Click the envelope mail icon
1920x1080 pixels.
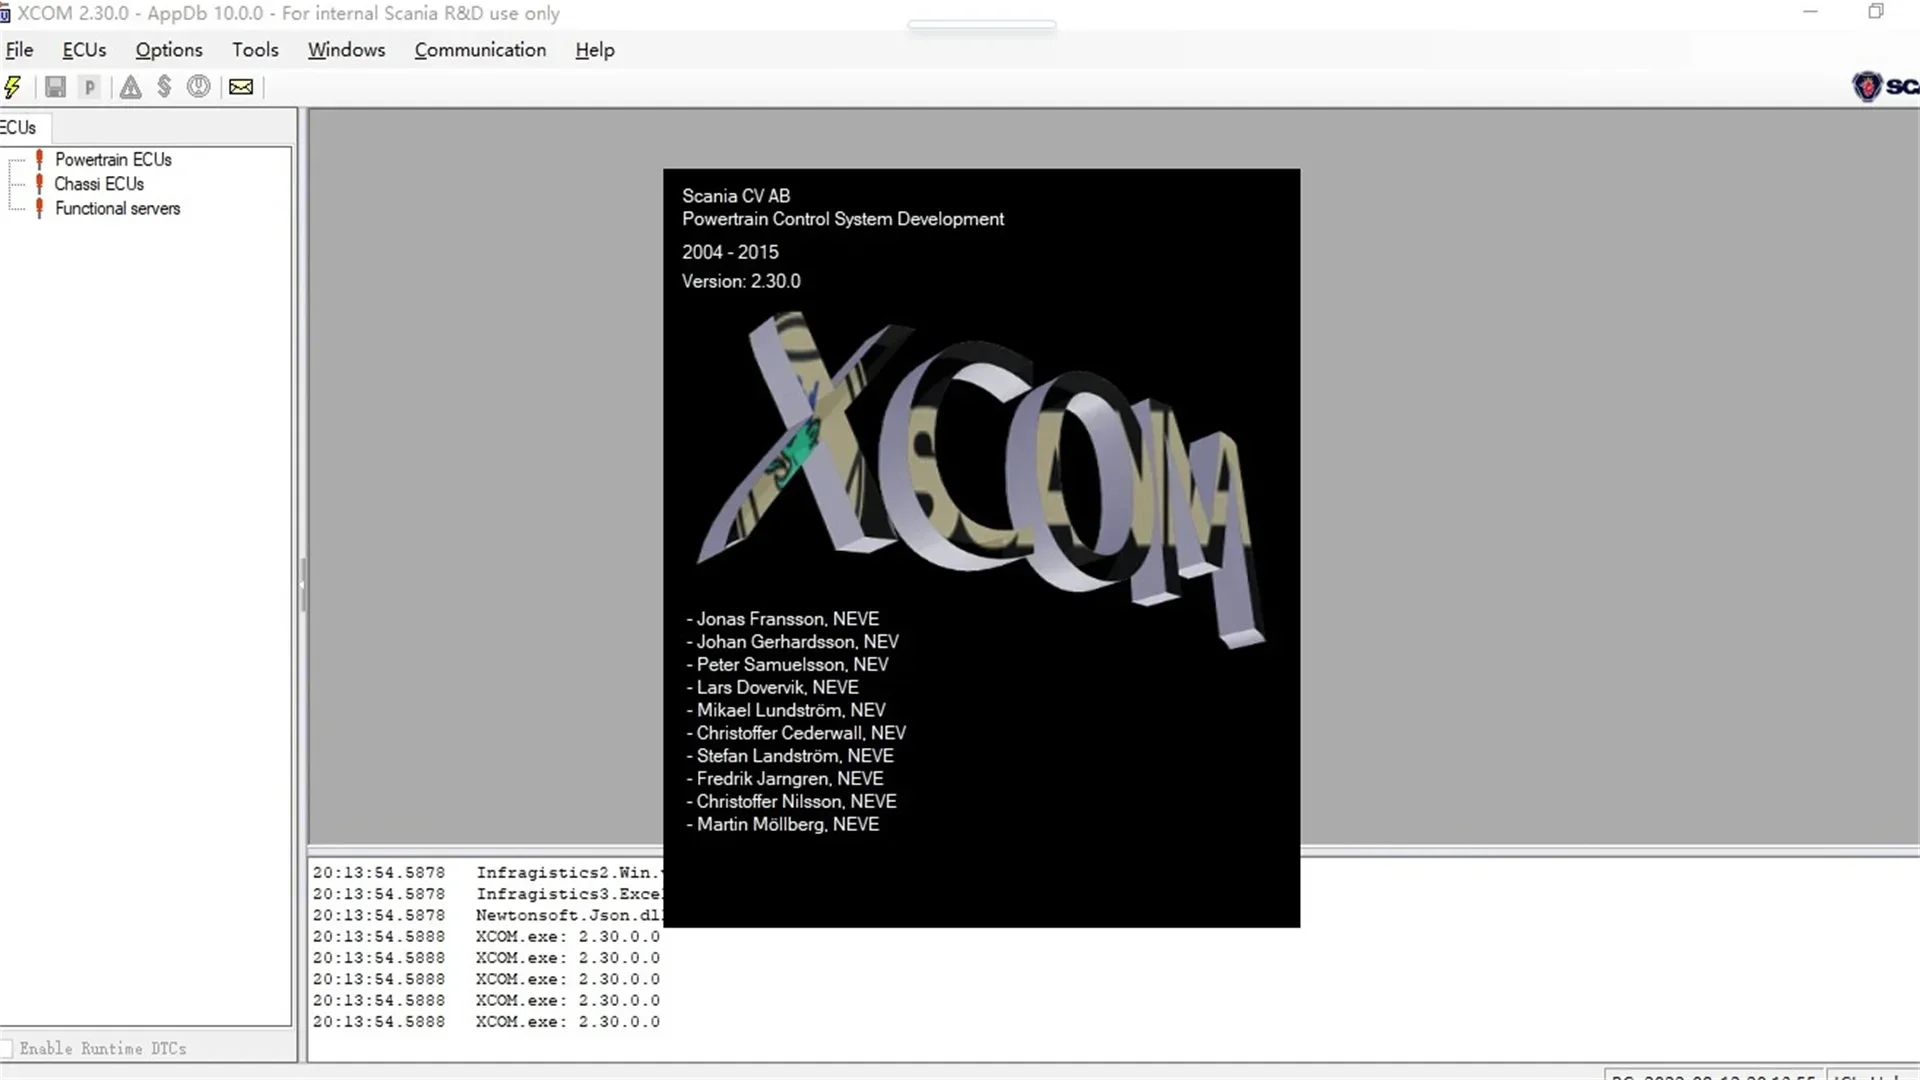[x=241, y=87]
